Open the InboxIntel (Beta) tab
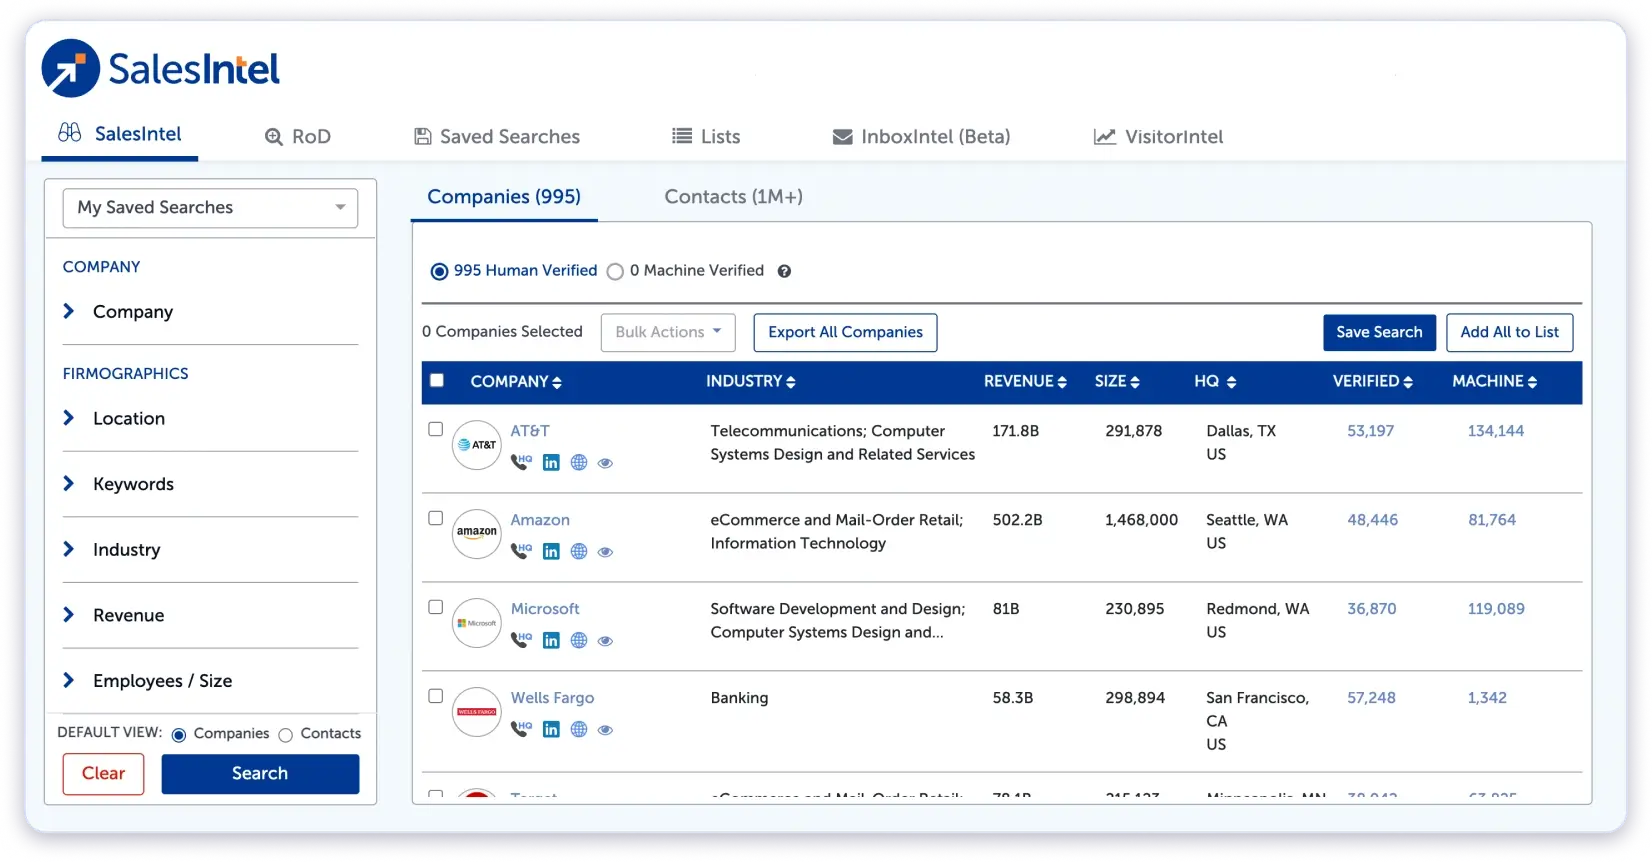 (x=921, y=137)
